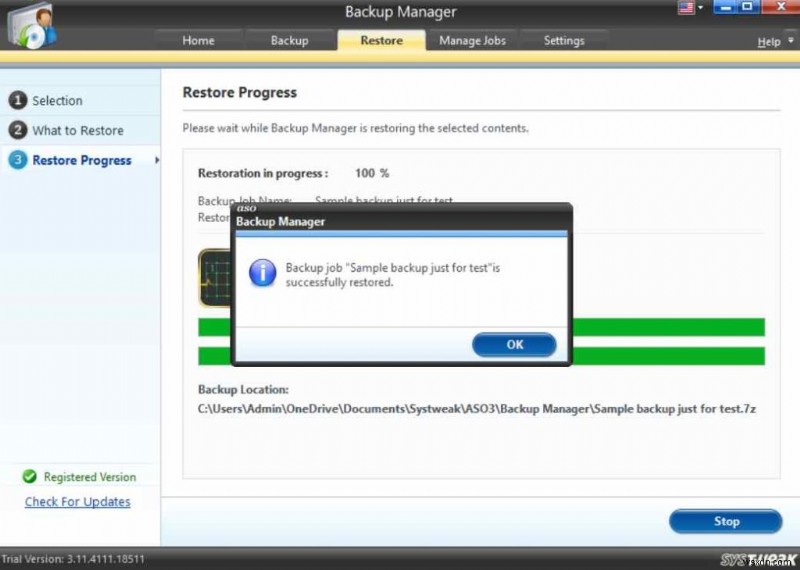Click the backup location path ending in test.7z
This screenshot has width=800, height=570.
click(477, 409)
